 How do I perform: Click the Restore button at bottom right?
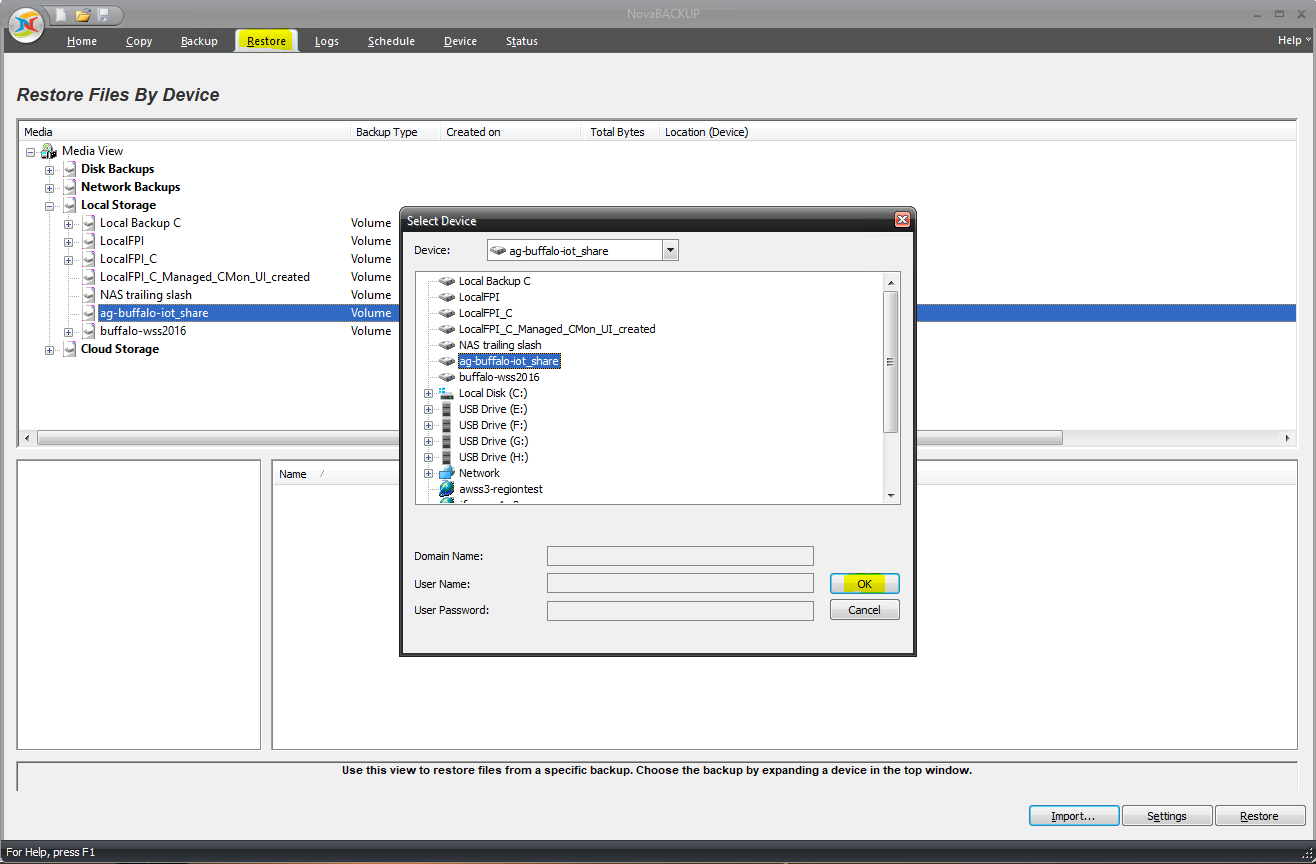pos(1260,816)
